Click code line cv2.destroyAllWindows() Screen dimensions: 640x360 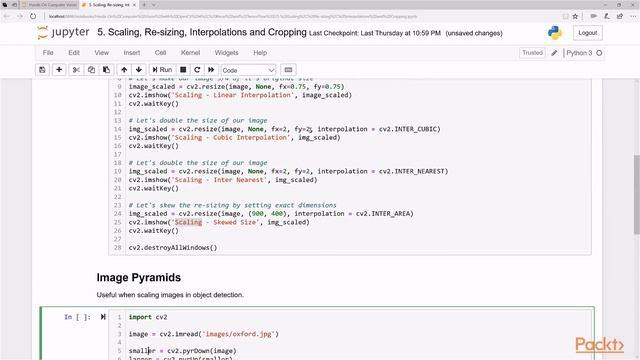pos(173,248)
